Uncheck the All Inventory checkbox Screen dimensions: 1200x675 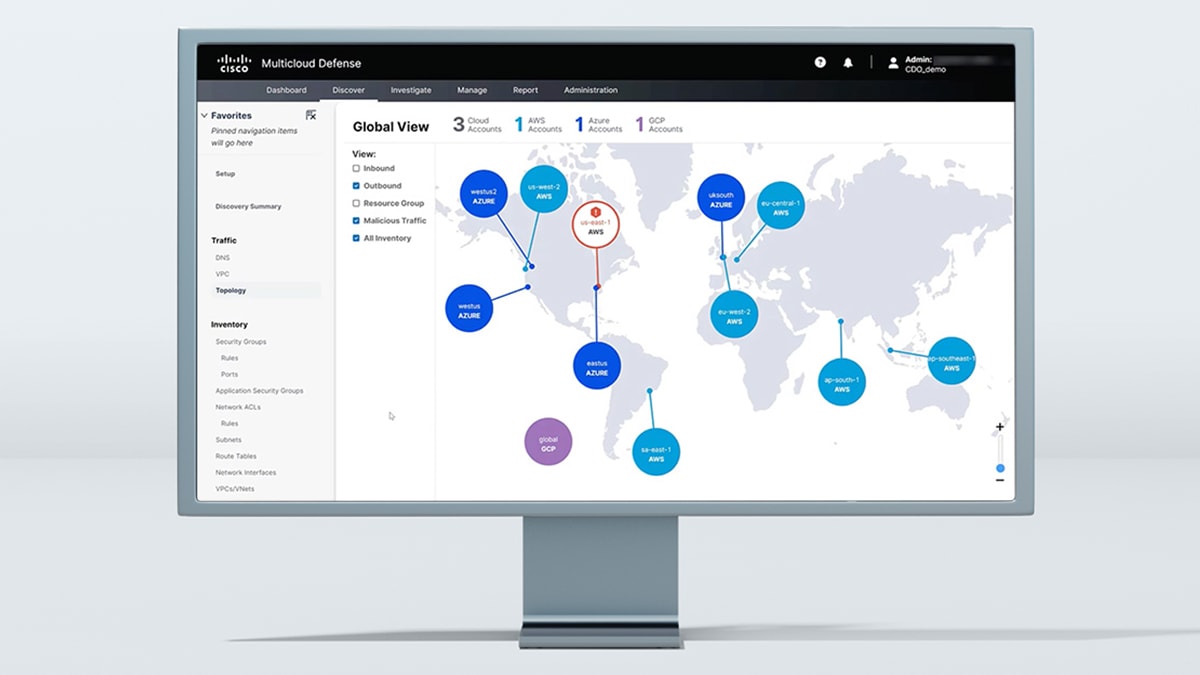356,238
